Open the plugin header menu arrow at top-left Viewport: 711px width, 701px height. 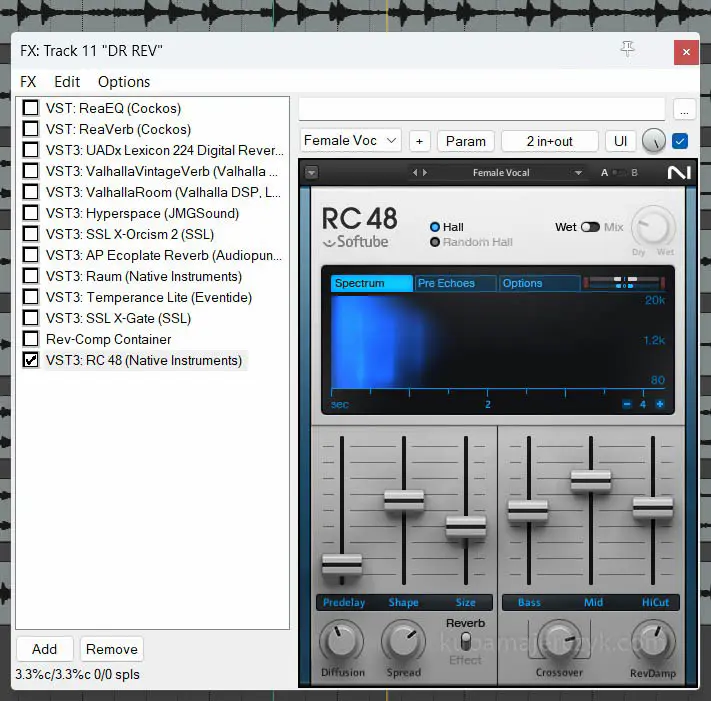[x=311, y=173]
